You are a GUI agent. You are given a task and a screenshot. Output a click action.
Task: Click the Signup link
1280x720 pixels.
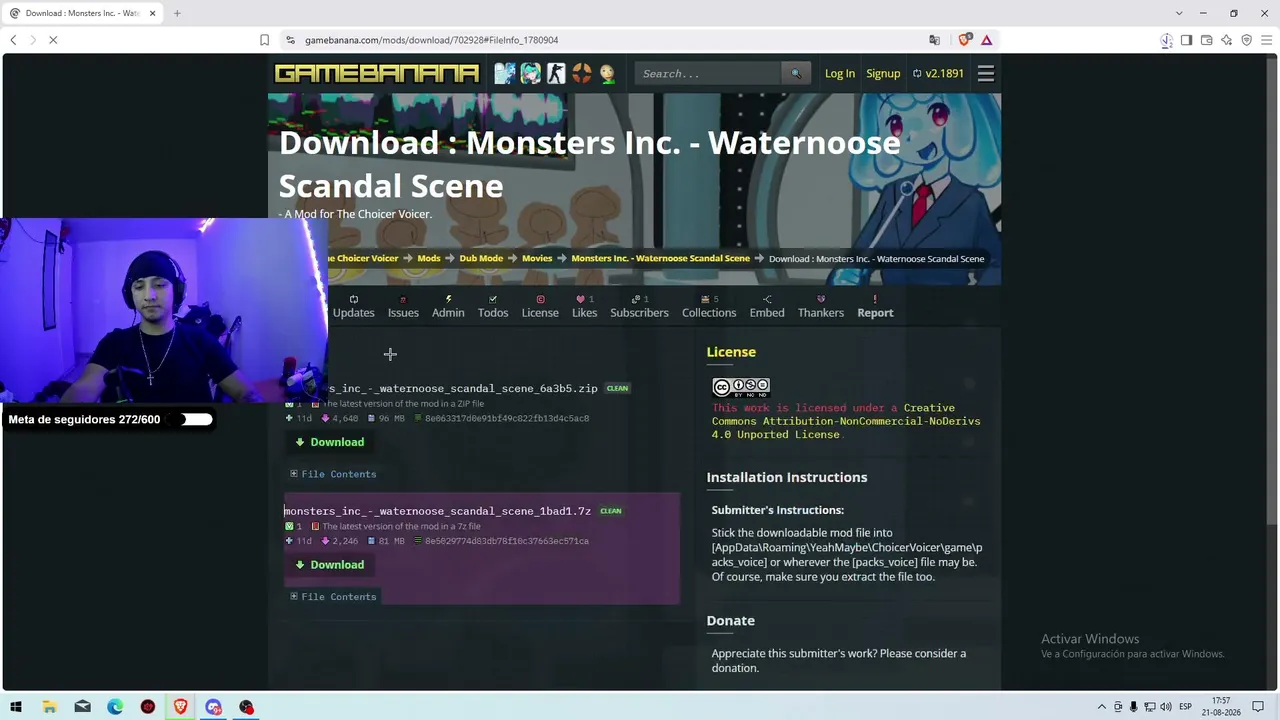883,73
